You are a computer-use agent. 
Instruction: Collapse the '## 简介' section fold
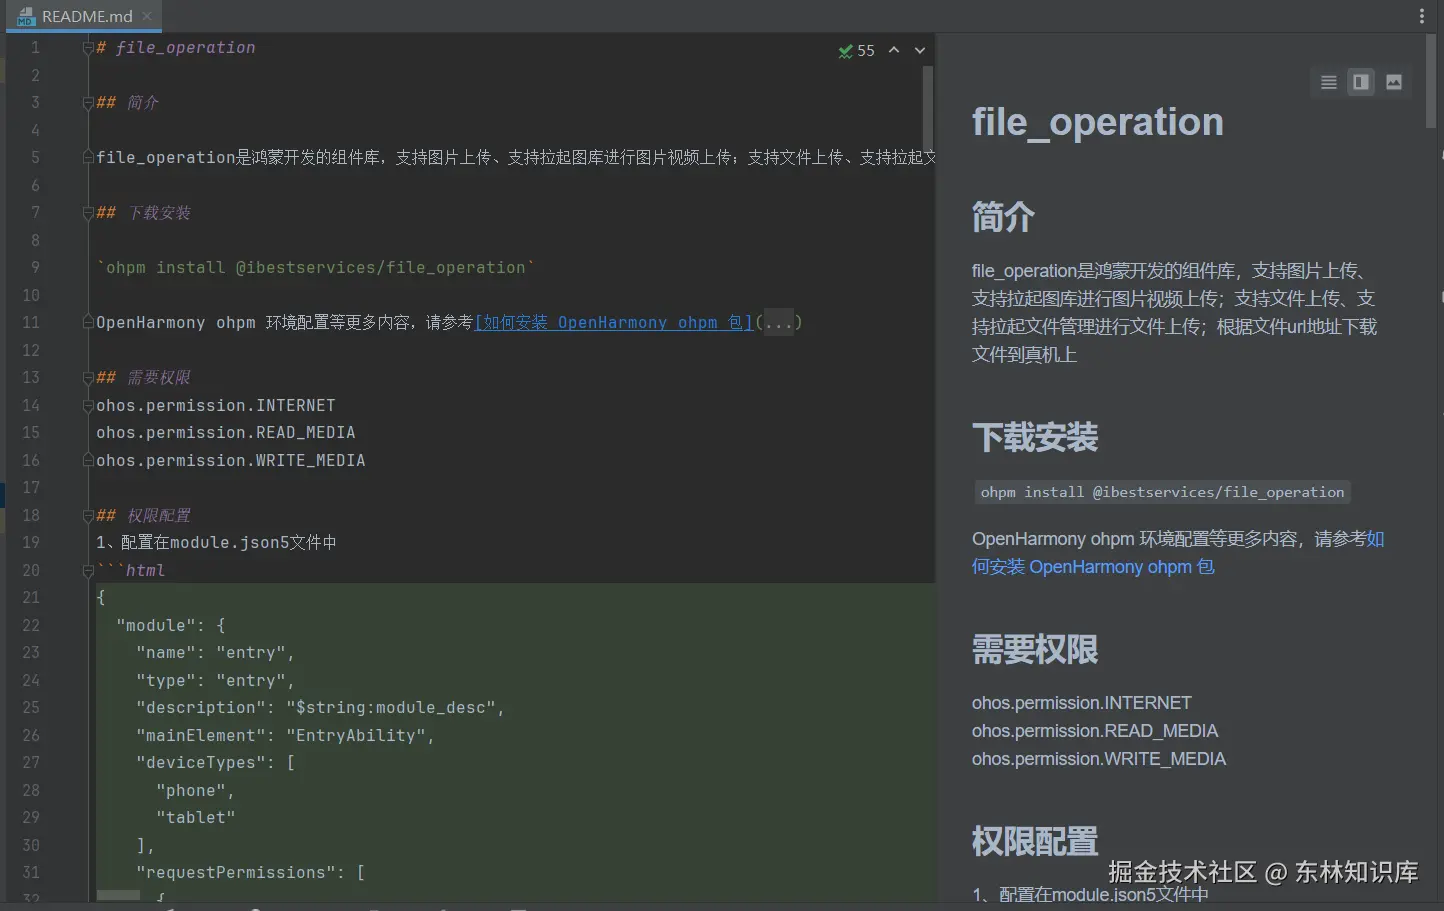[x=88, y=103]
